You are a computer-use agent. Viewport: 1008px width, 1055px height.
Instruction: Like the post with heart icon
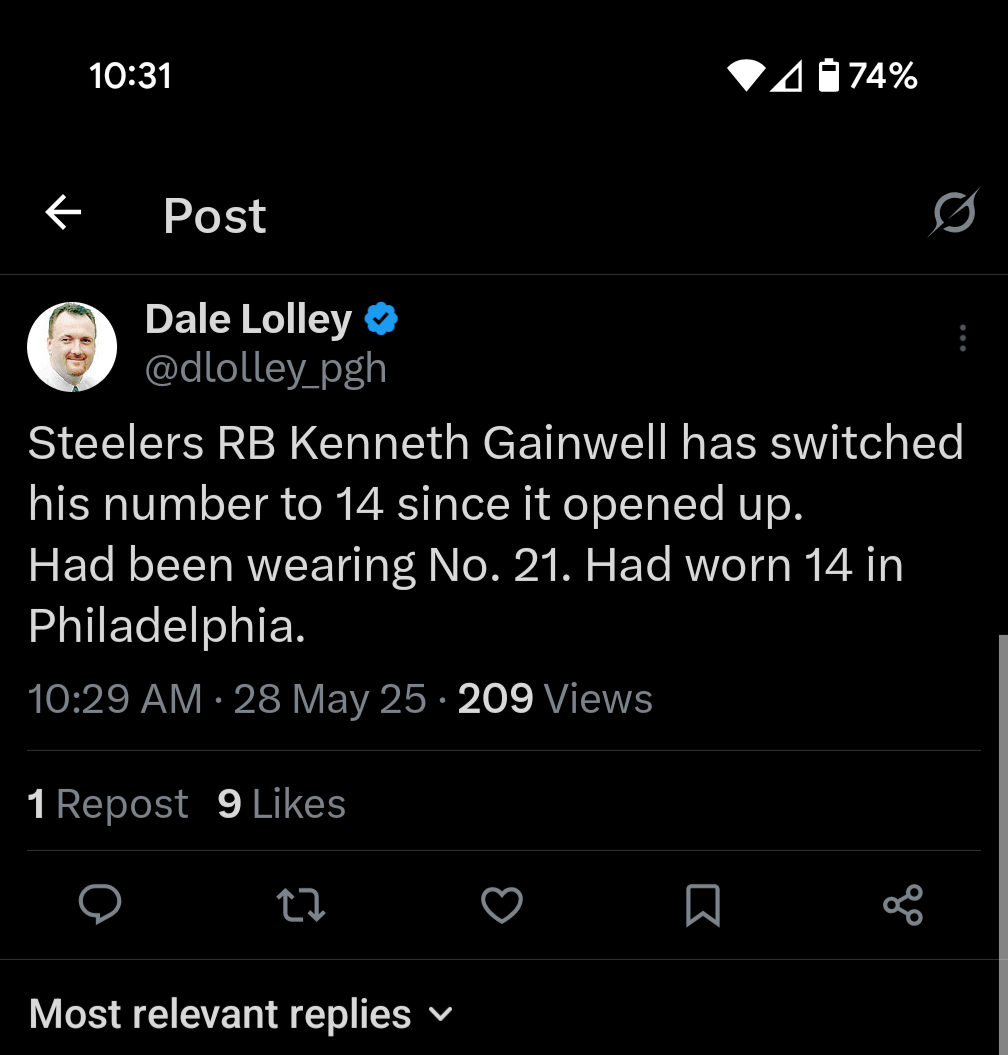click(502, 905)
